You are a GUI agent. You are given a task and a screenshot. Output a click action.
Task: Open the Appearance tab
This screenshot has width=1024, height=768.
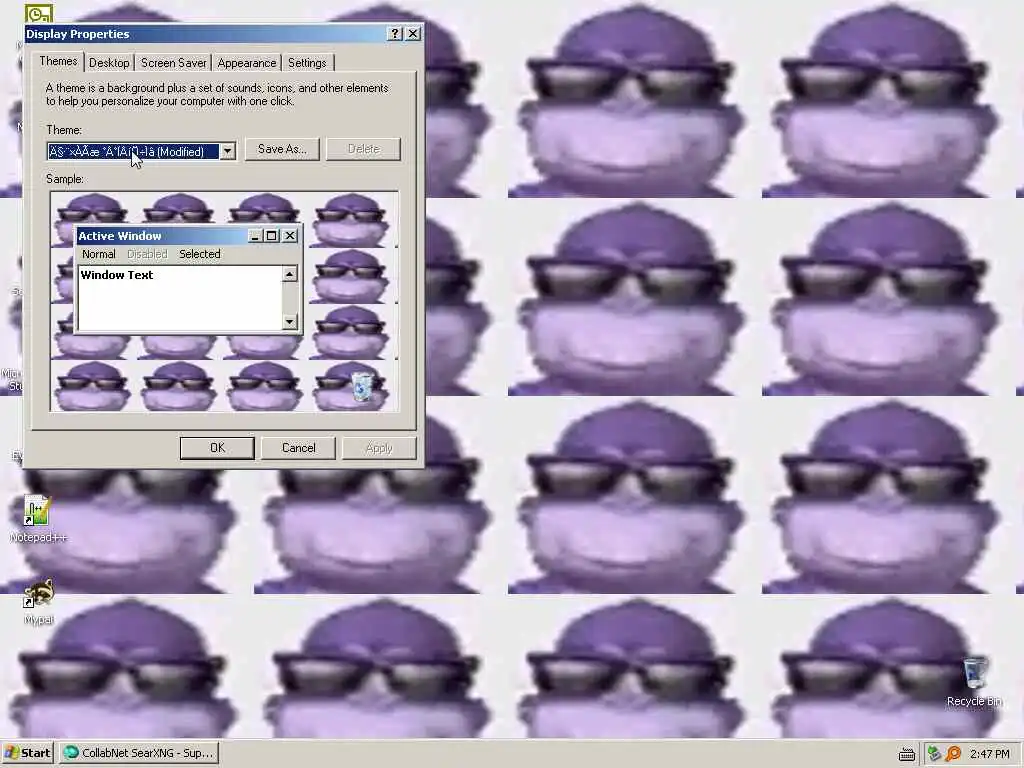pyautogui.click(x=247, y=63)
